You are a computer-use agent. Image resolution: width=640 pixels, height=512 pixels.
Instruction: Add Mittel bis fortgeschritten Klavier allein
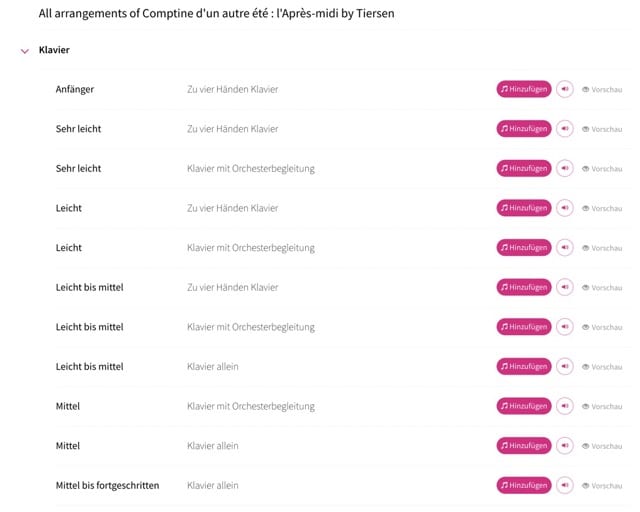[524, 485]
